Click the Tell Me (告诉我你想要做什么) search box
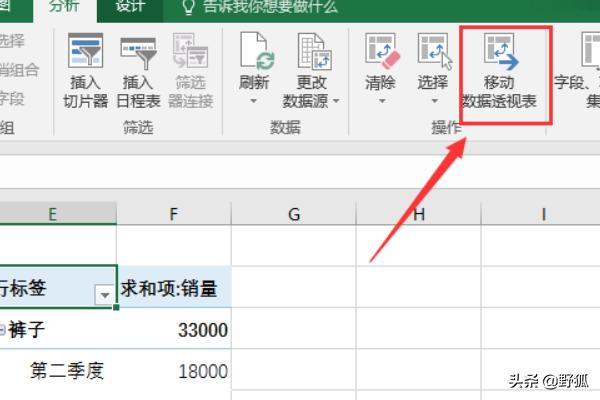The width and height of the screenshot is (600, 400). (x=270, y=7)
